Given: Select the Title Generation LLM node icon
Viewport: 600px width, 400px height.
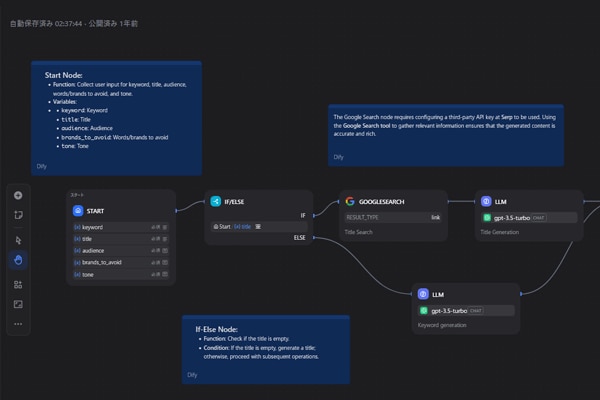Looking at the screenshot, I should click(x=486, y=201).
